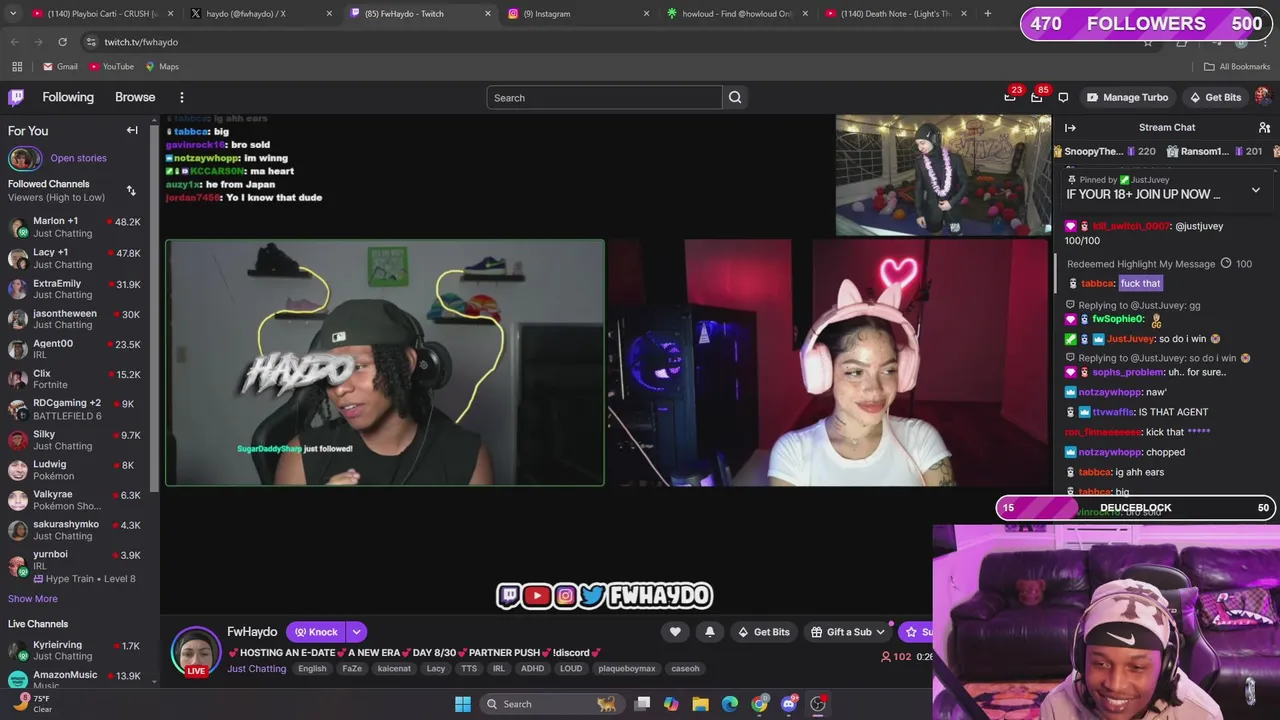Open Kyrieirving's live channel in the sidebar
1280x720 pixels.
coord(75,650)
